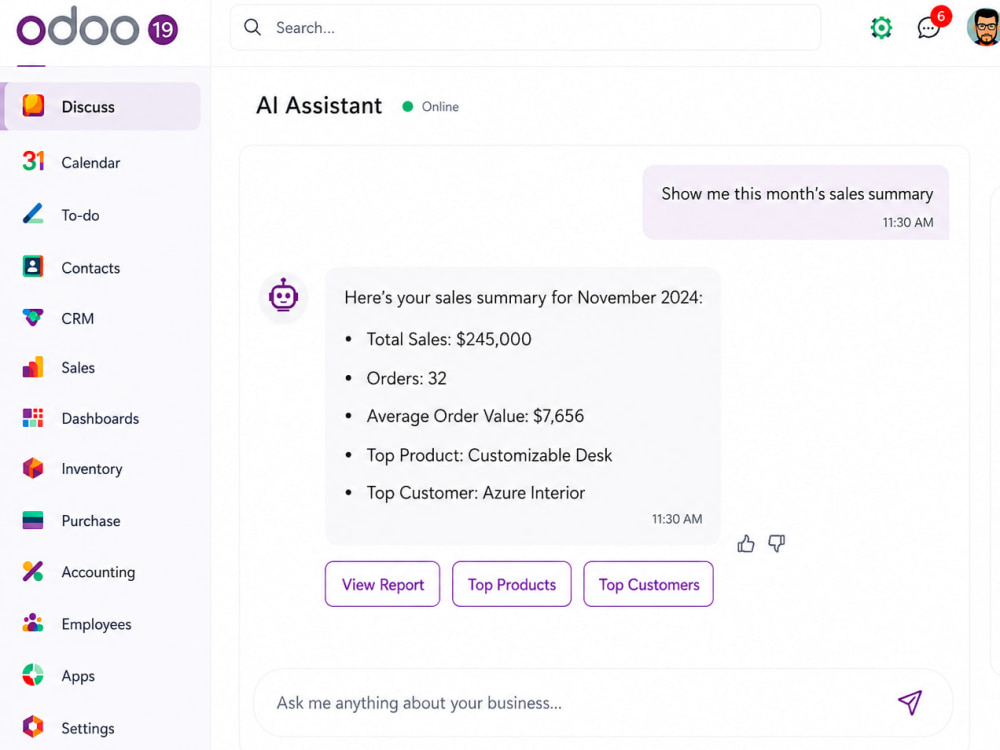Viewport: 1000px width, 750px height.
Task: Select the Discuss menu item
Action: point(102,107)
